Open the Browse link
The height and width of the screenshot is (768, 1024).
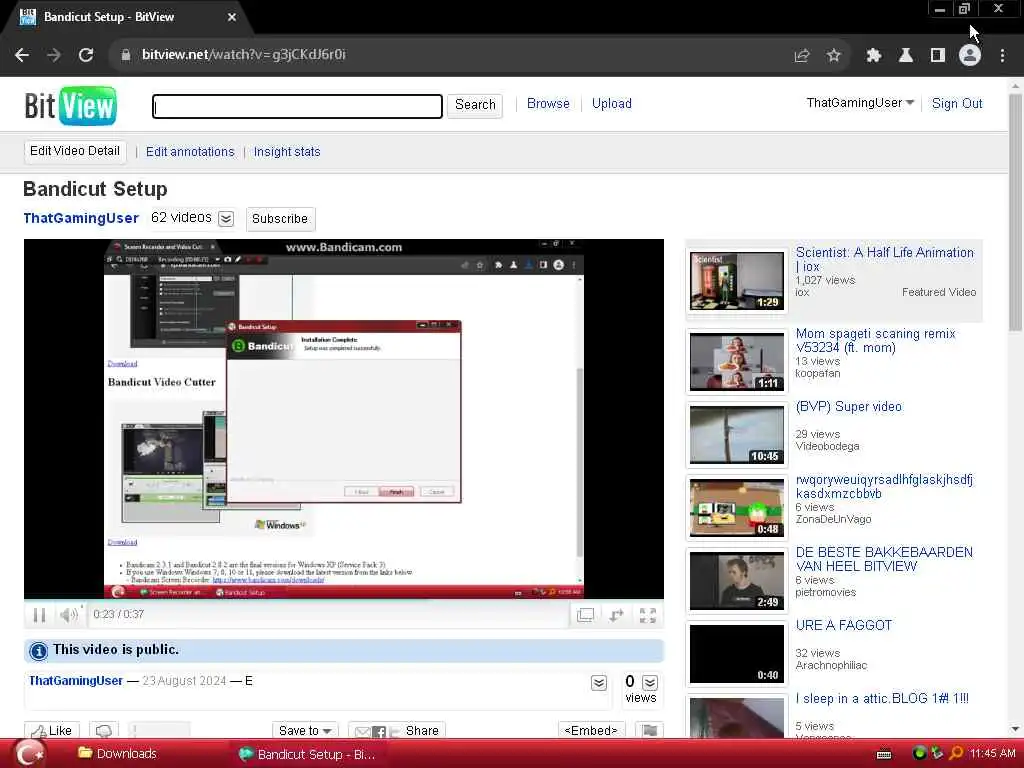(x=548, y=104)
